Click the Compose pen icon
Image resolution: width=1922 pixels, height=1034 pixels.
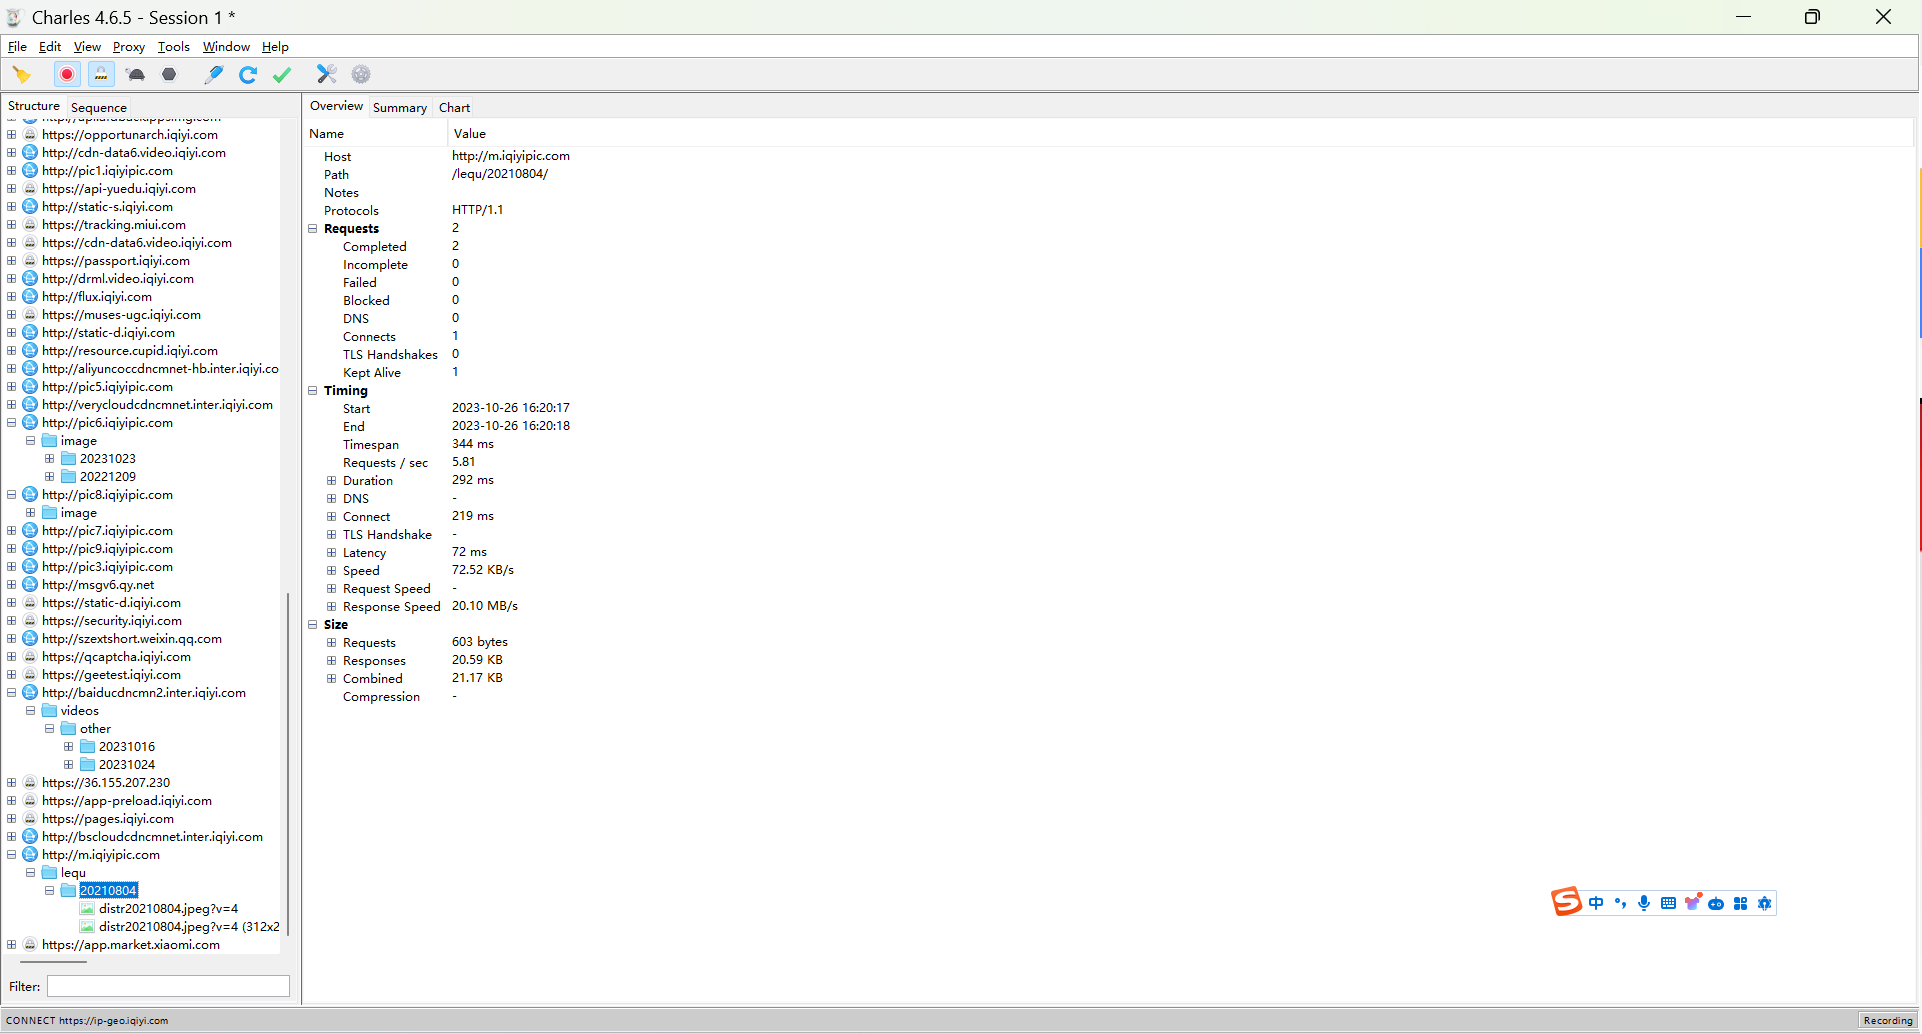point(213,74)
